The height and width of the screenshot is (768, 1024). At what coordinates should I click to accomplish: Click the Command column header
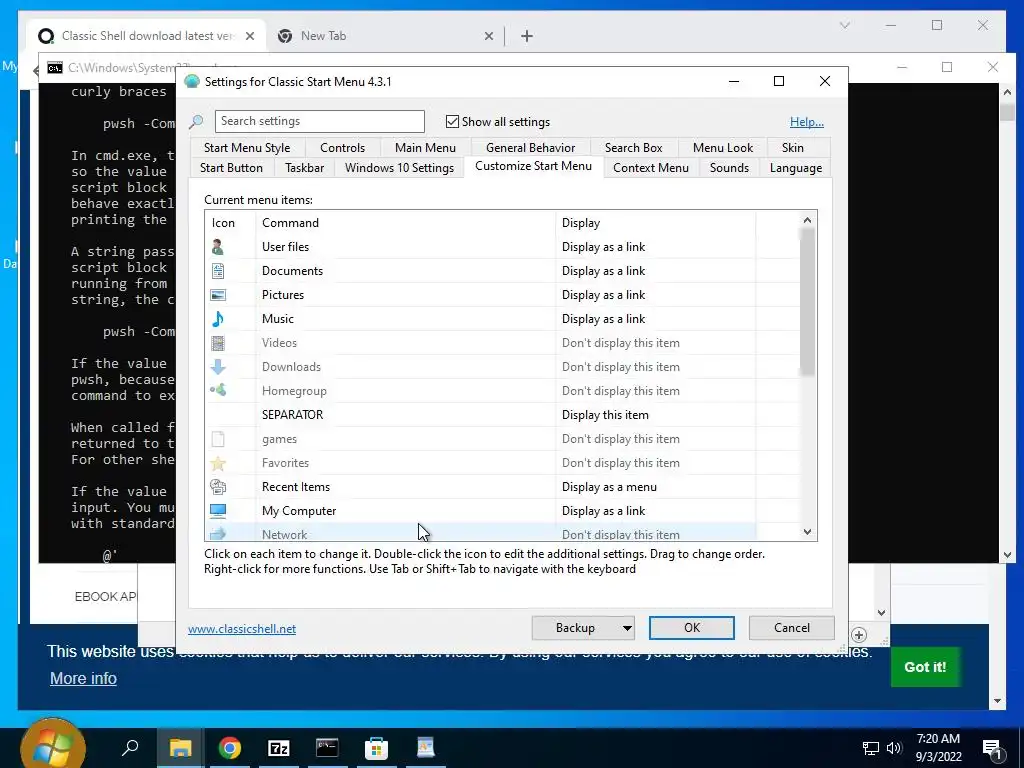(x=405, y=223)
